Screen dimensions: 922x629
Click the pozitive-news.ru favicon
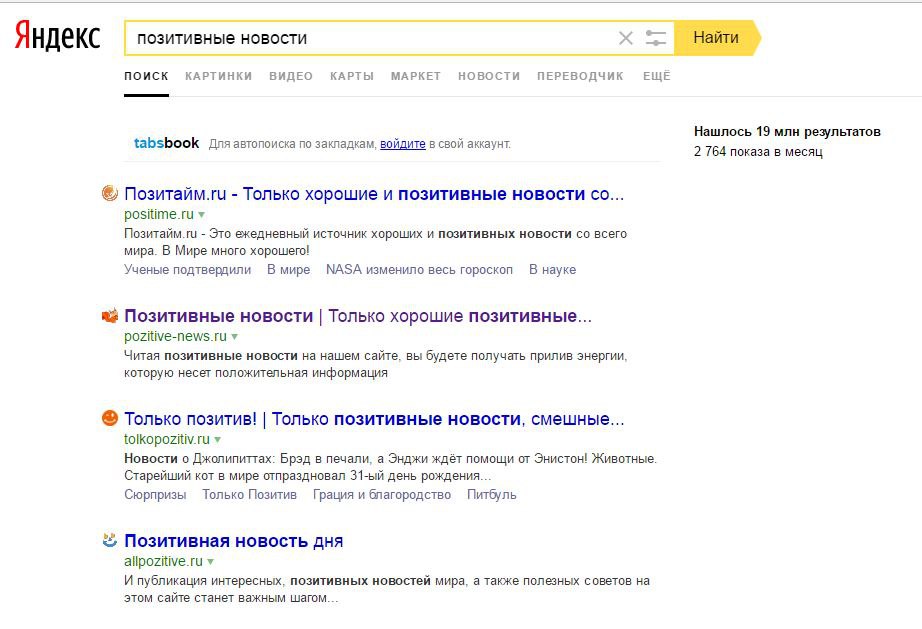pyautogui.click(x=109, y=316)
